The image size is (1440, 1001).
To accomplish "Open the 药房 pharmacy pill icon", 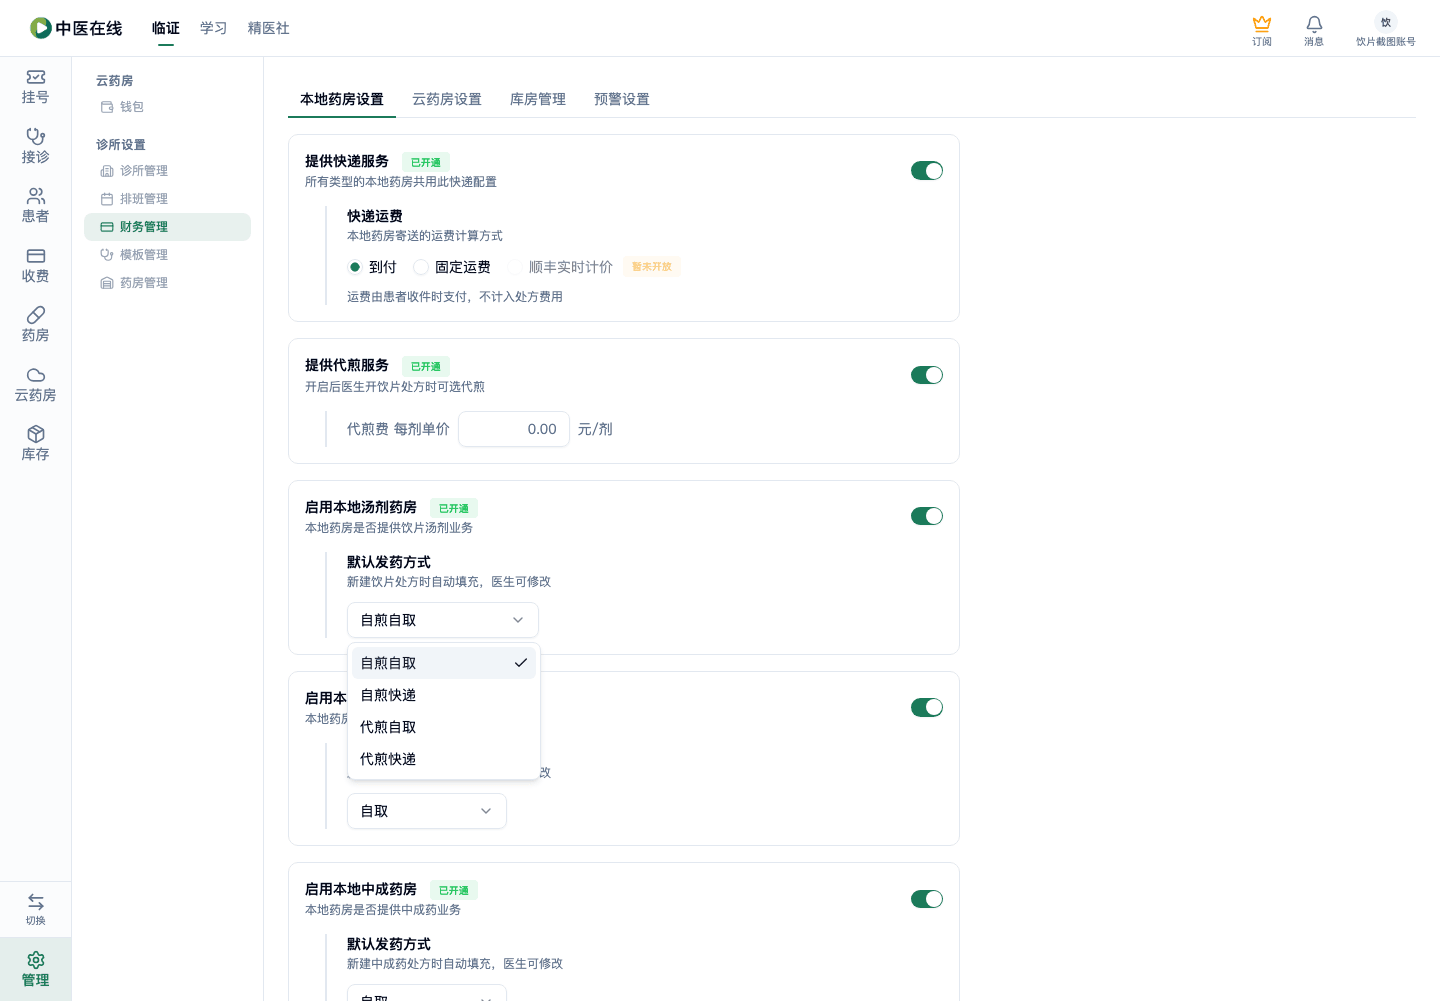I will (36, 315).
